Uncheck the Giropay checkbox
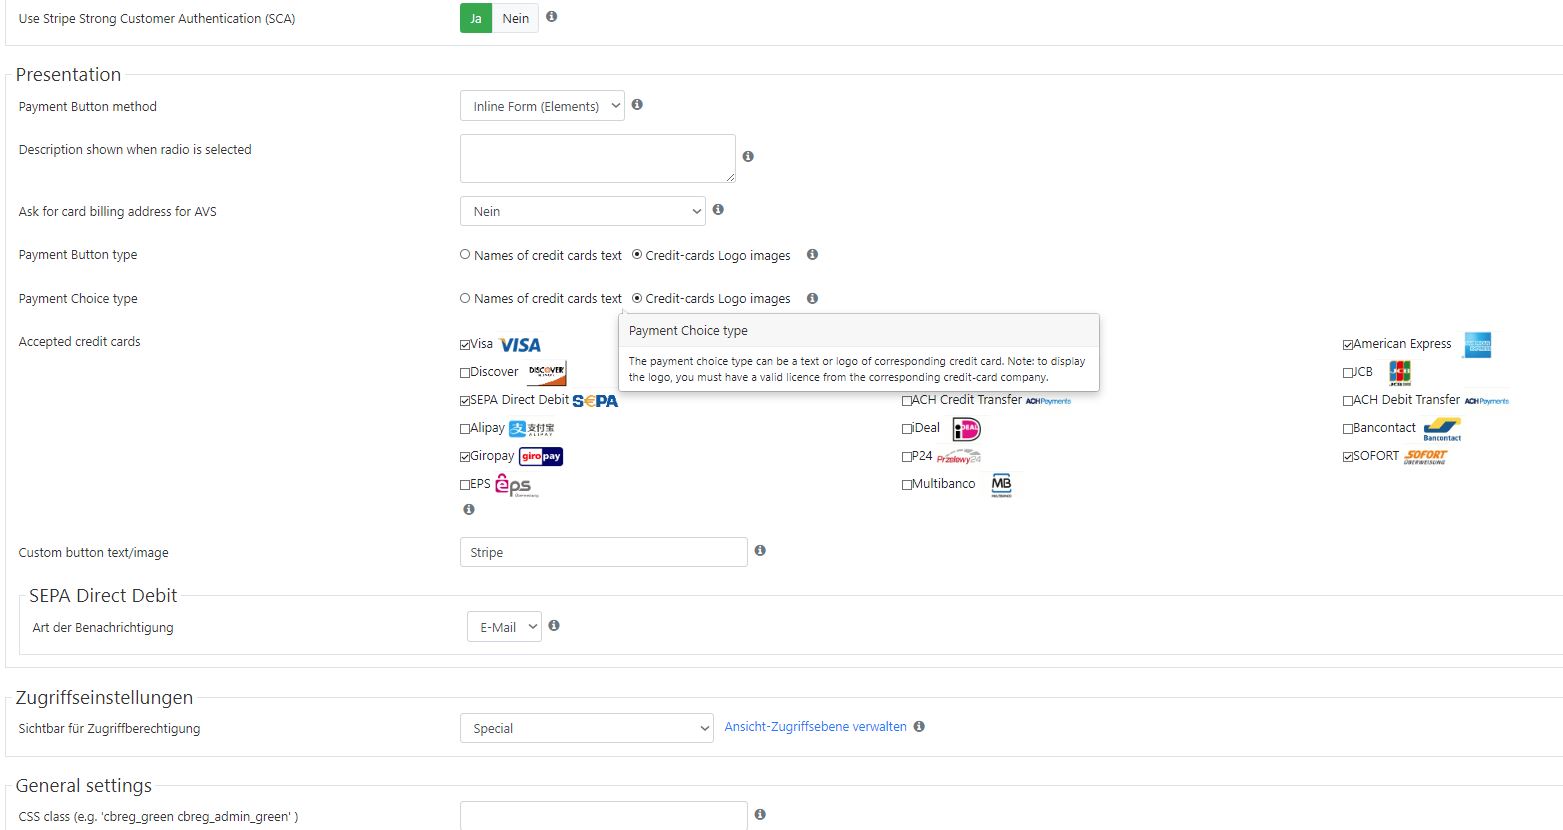Image resolution: width=1563 pixels, height=830 pixels. (x=465, y=457)
